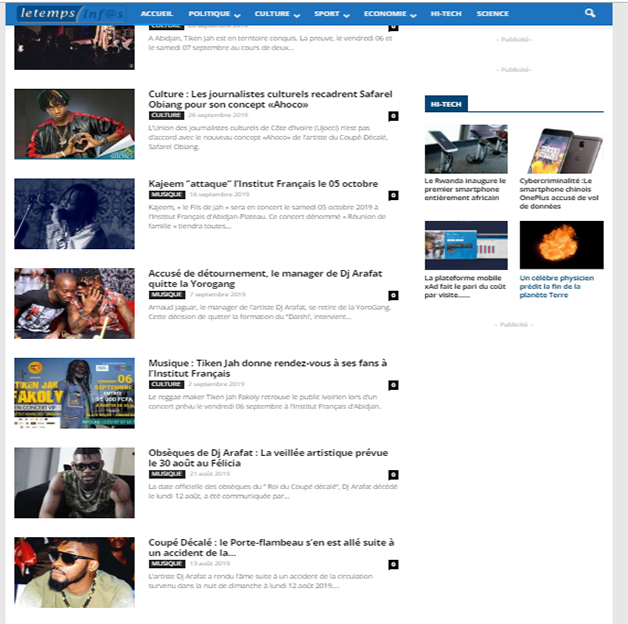Click comment count badge on Yorogang manager article

393,295
